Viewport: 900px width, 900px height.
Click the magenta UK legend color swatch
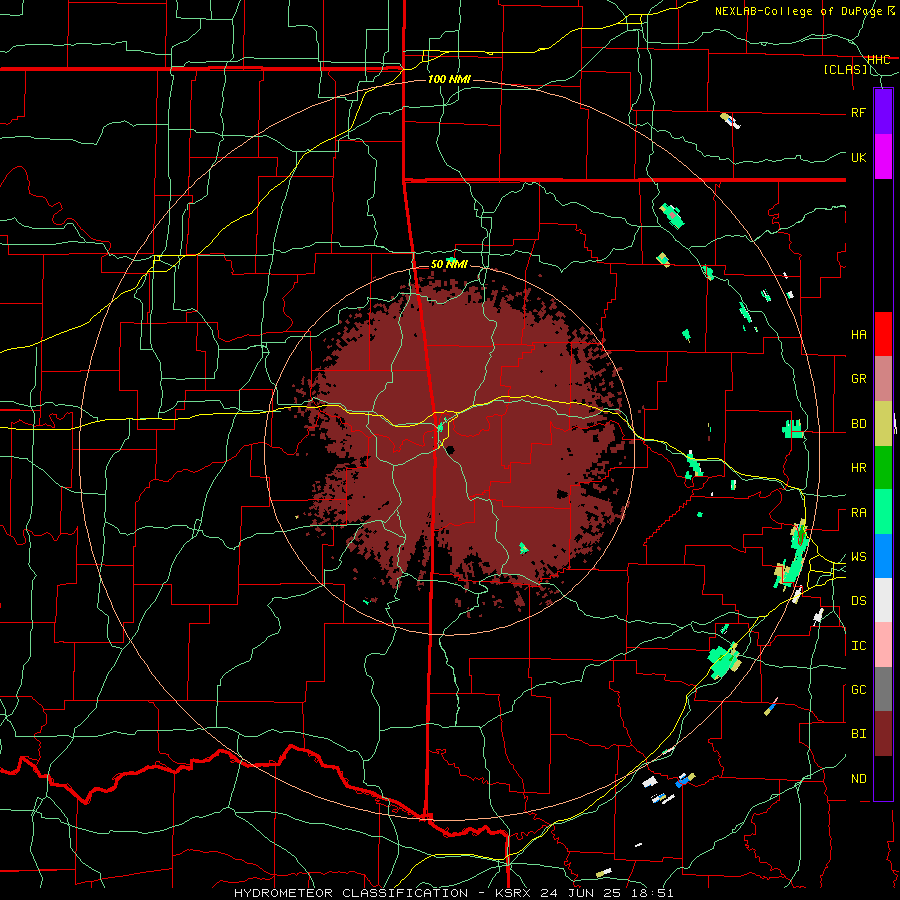pyautogui.click(x=883, y=157)
